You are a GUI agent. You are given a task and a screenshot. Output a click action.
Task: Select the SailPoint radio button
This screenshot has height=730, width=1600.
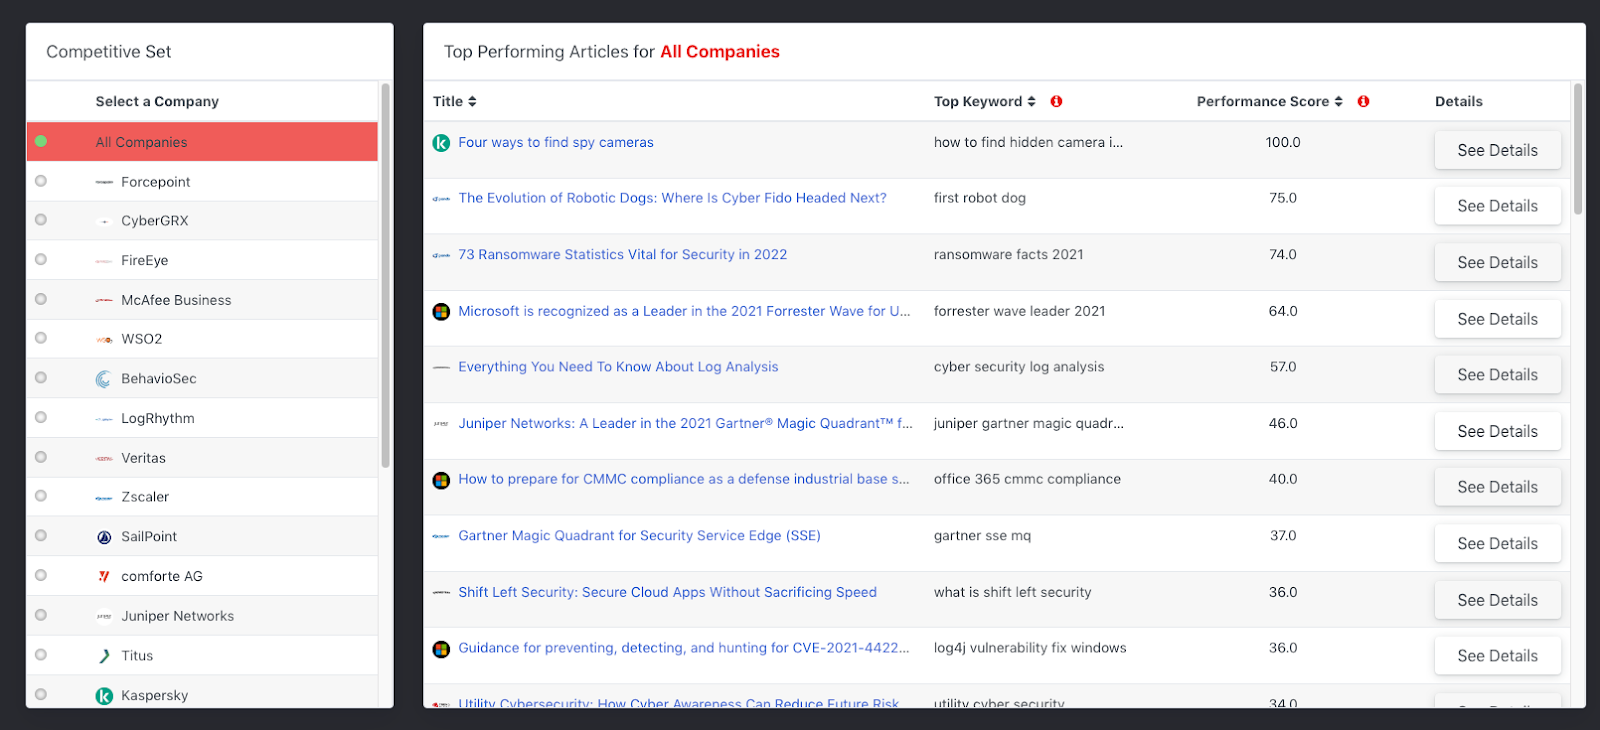pyautogui.click(x=41, y=536)
